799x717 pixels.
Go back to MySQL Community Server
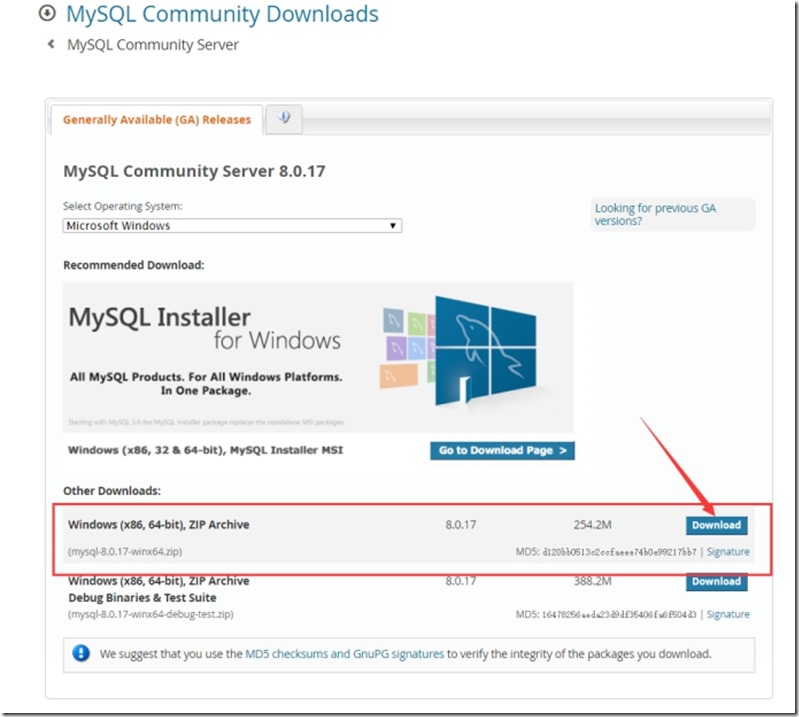(x=153, y=45)
